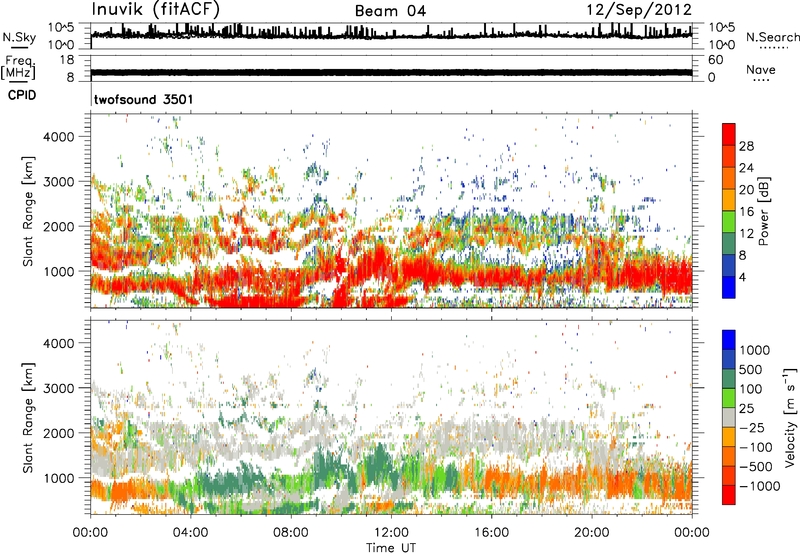This screenshot has height=554, width=800.
Task: Click the "500" velocity scale value
Action: pos(751,370)
